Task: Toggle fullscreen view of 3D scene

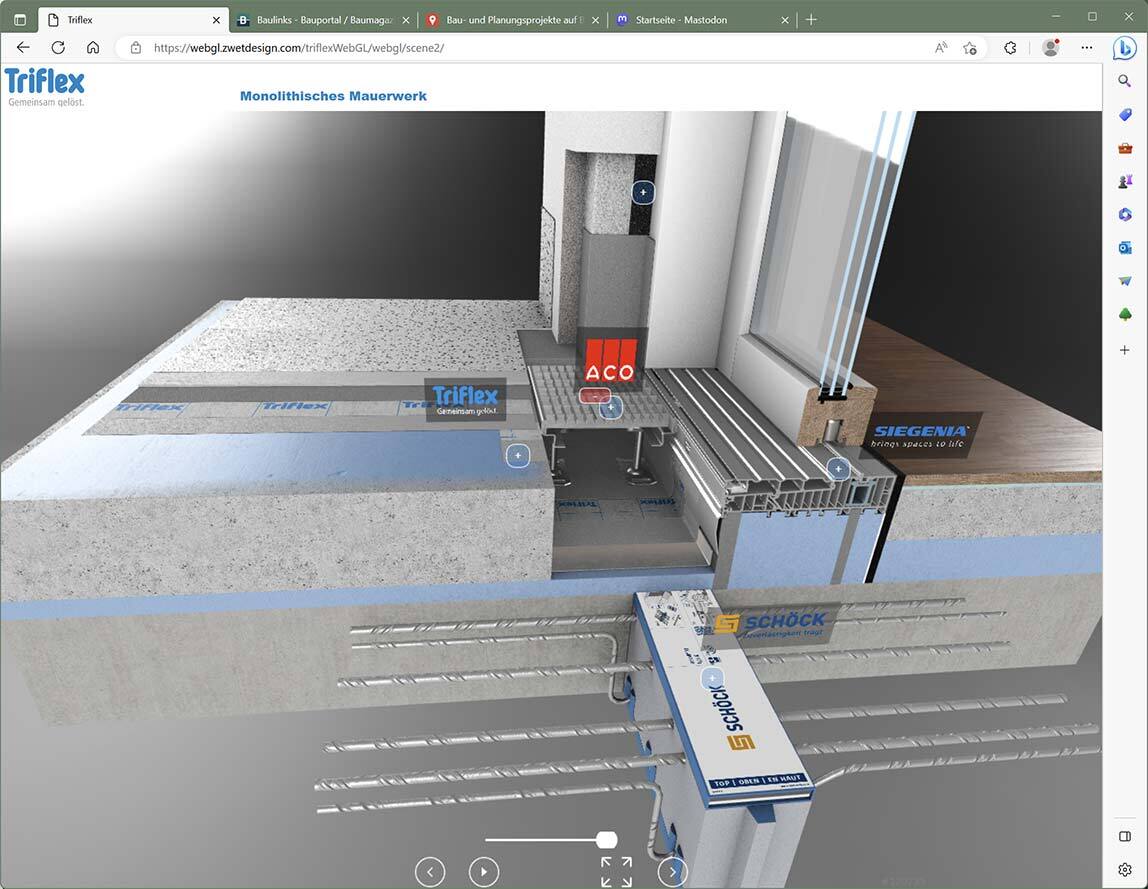Action: pyautogui.click(x=616, y=871)
